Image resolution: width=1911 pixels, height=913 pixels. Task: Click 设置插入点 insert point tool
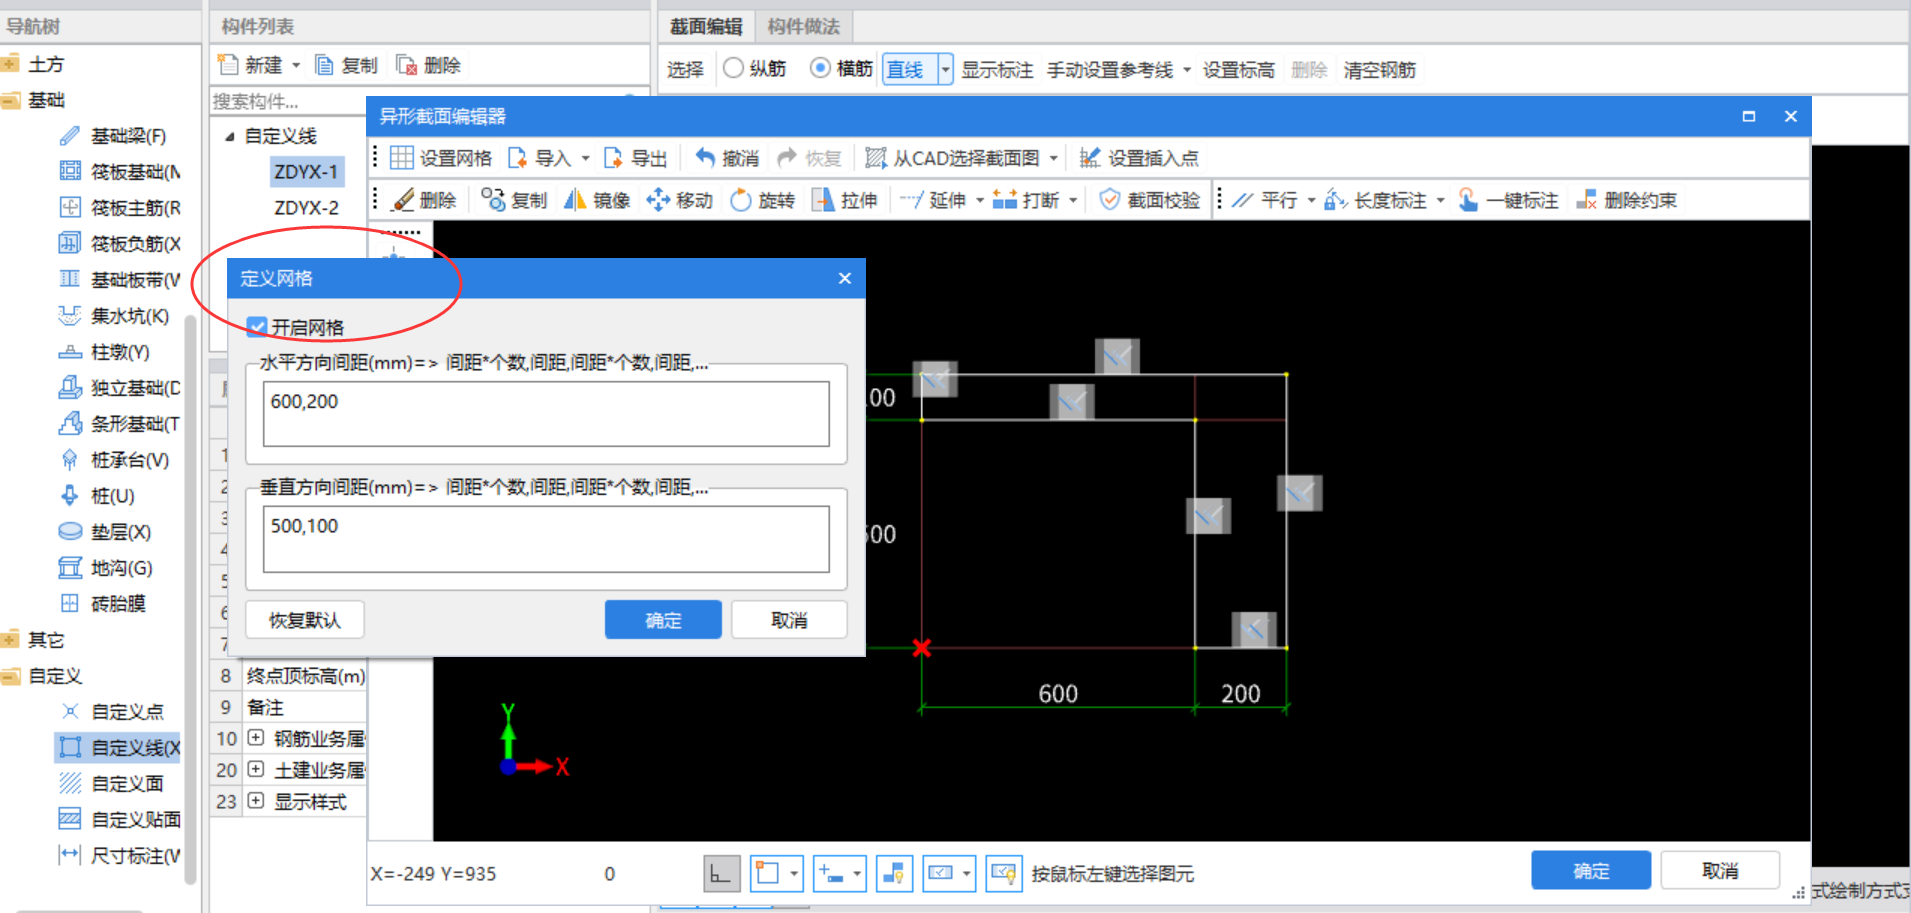pyautogui.click(x=1139, y=158)
